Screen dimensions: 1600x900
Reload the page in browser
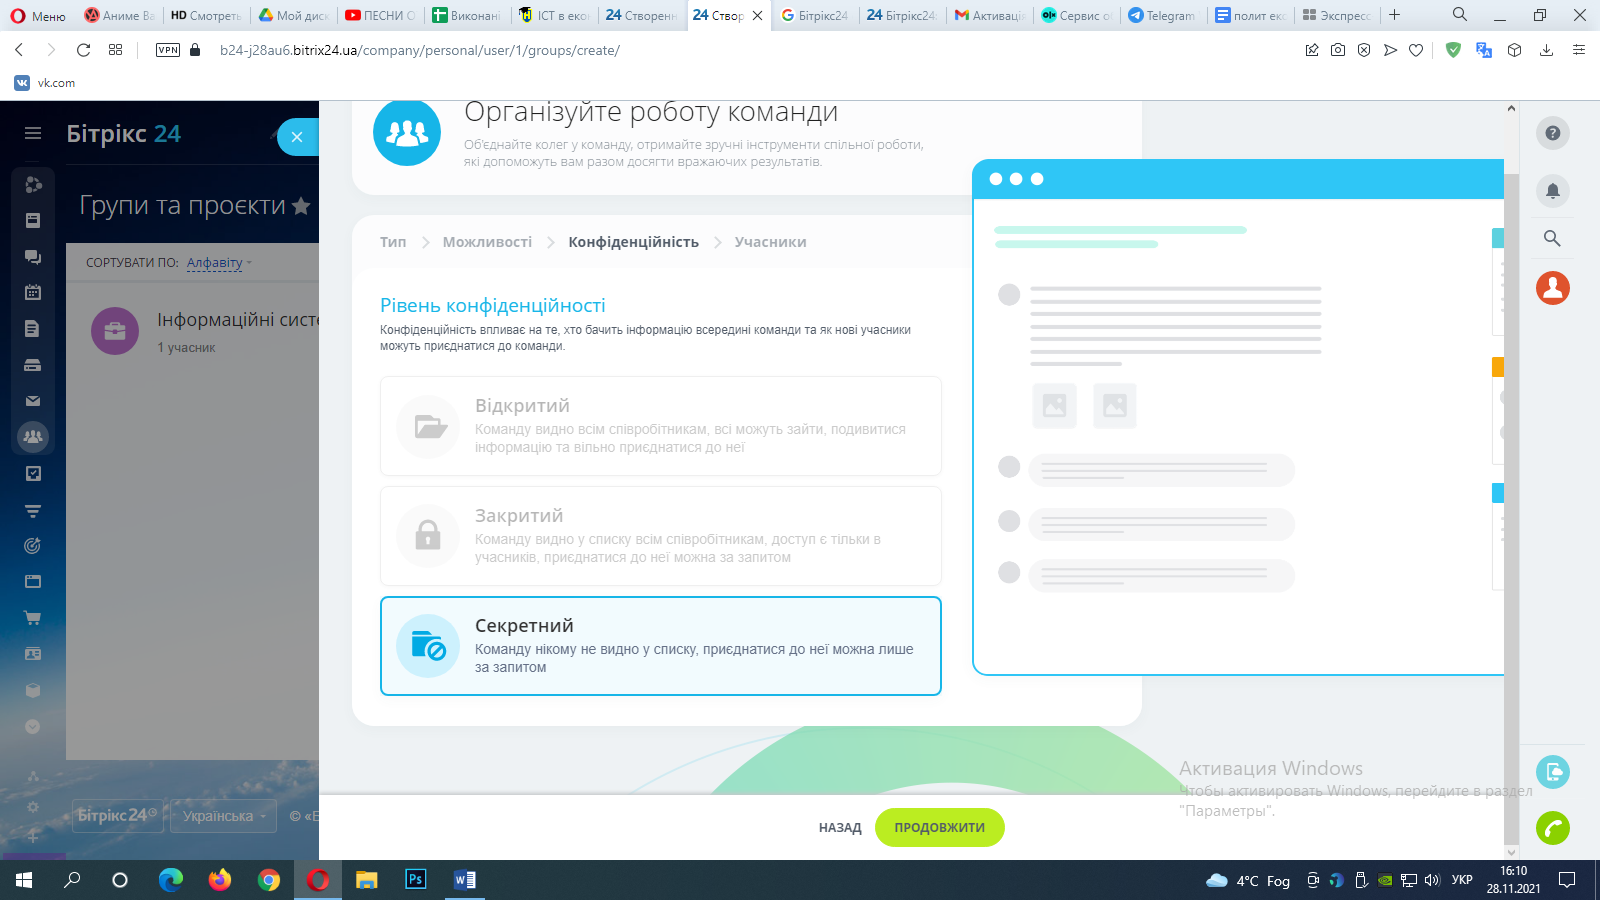pos(83,50)
